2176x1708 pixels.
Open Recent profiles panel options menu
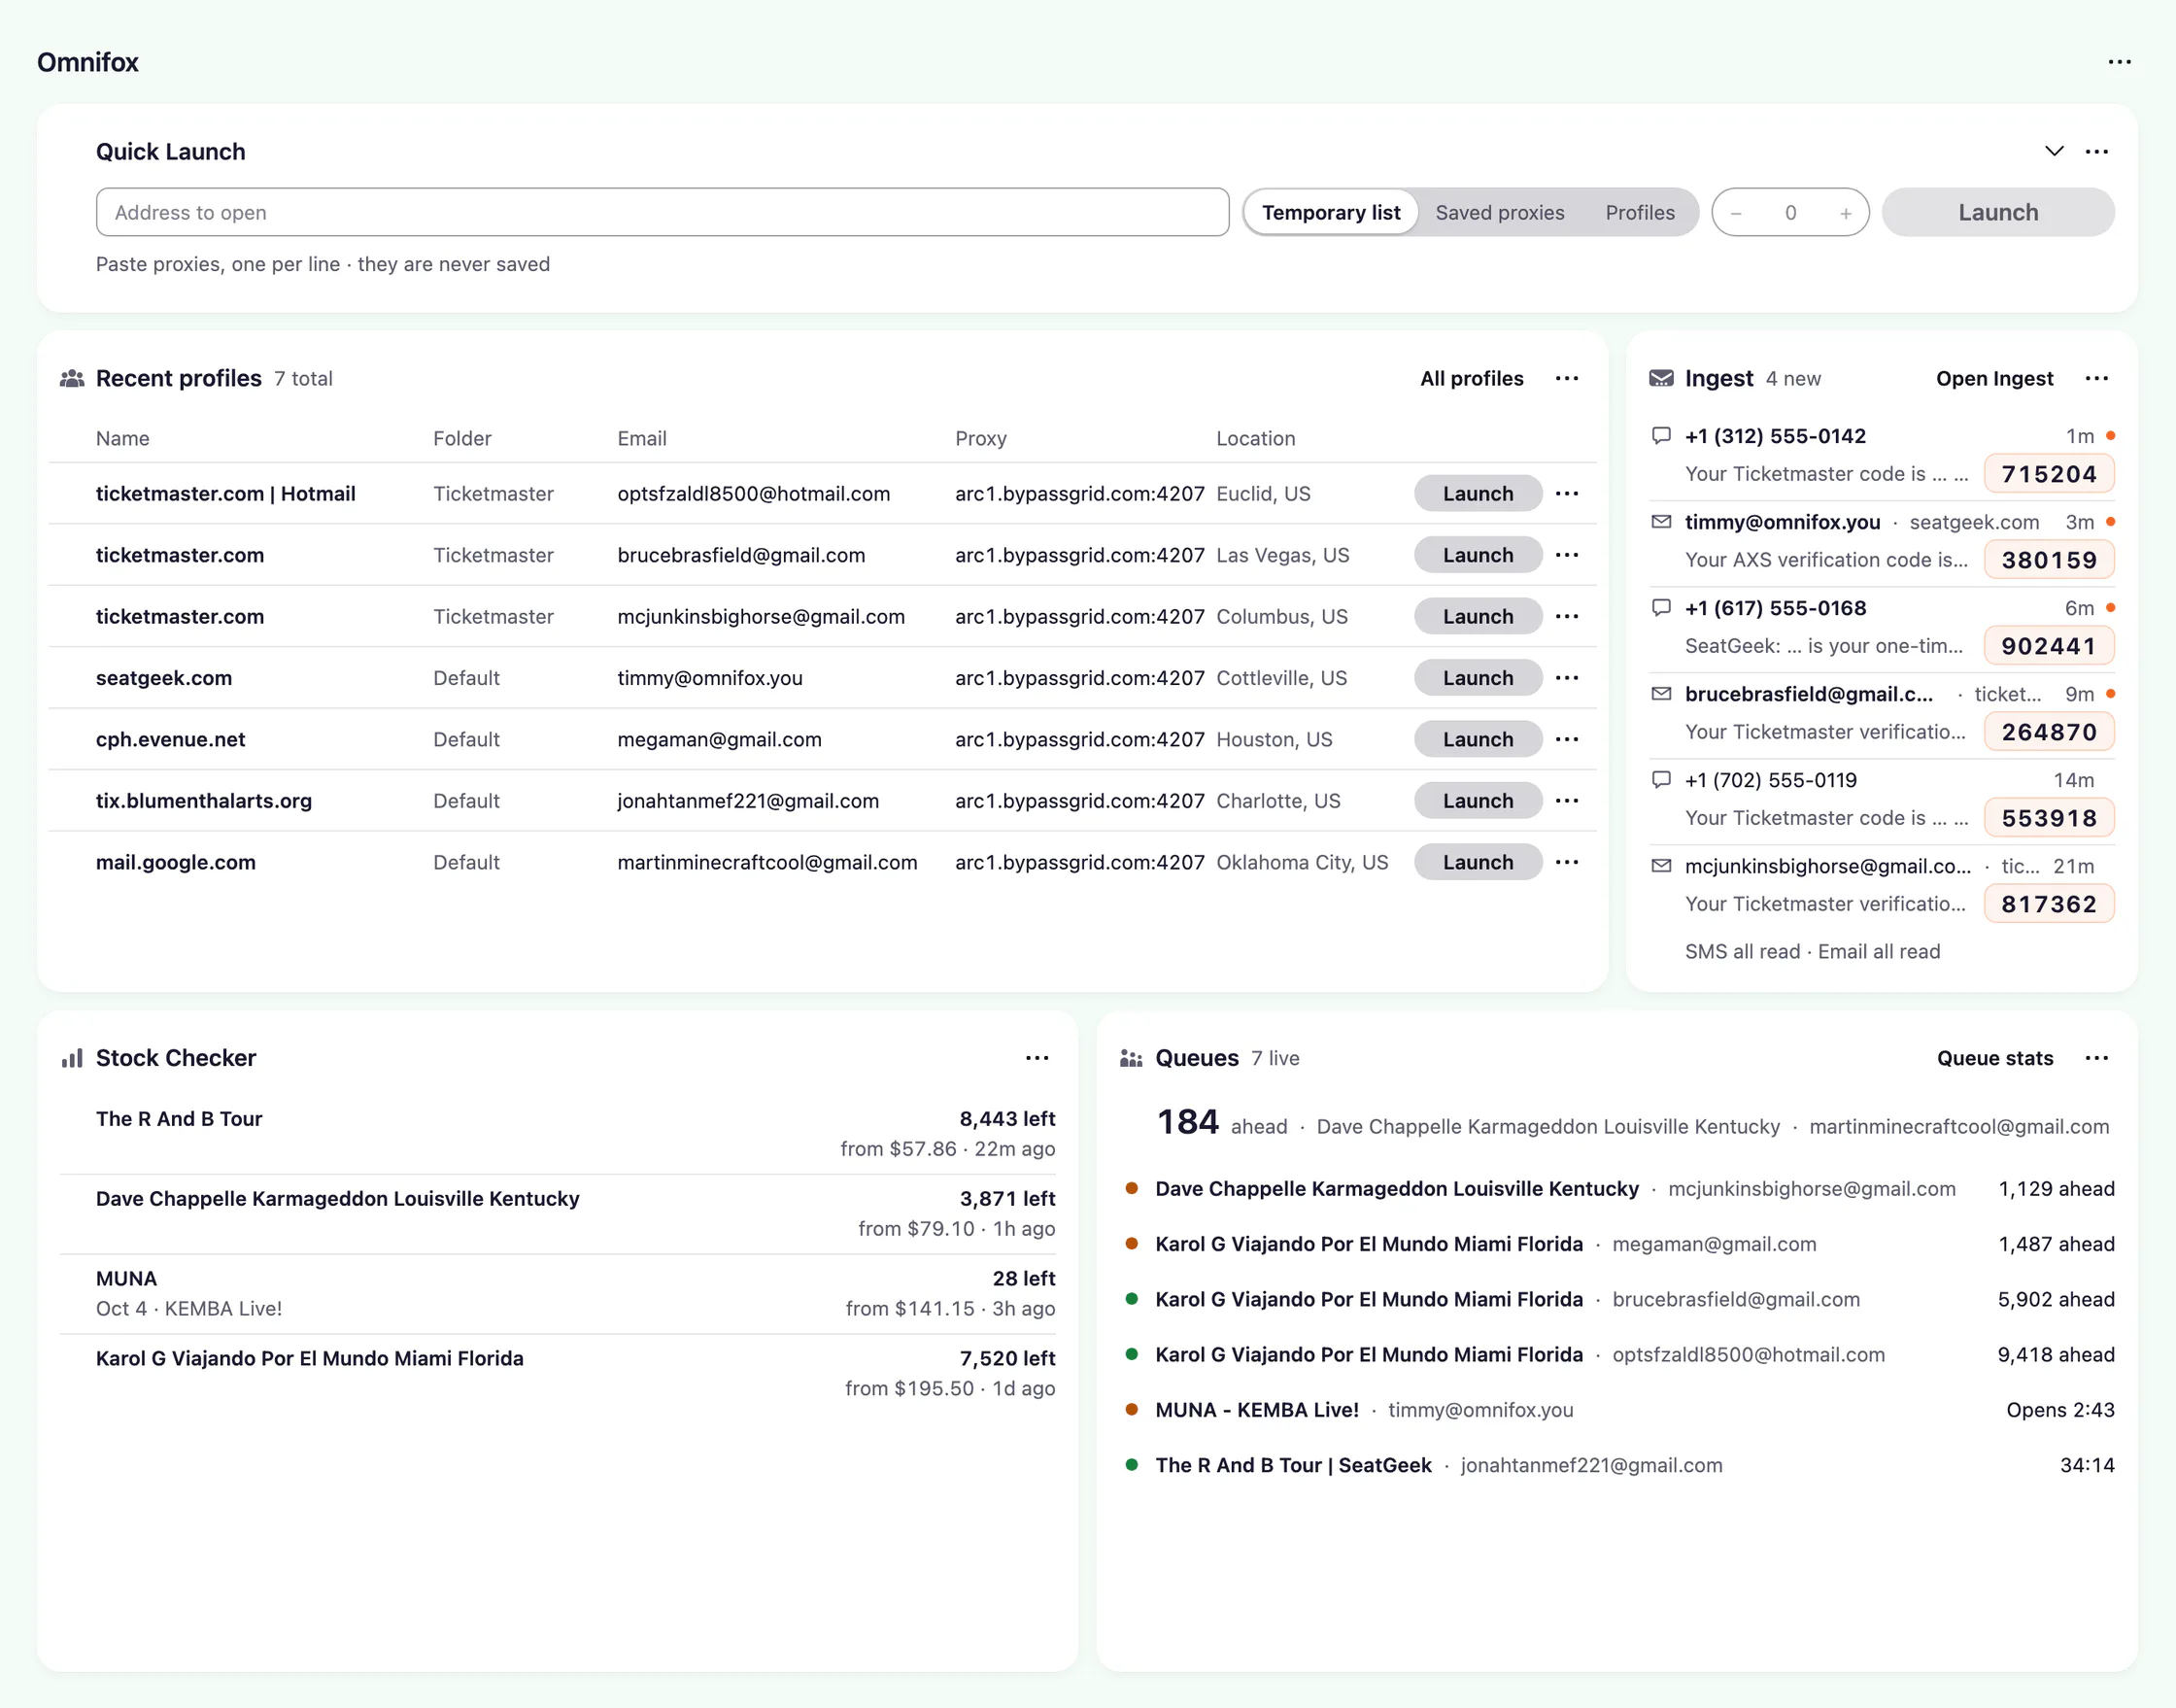click(1566, 379)
